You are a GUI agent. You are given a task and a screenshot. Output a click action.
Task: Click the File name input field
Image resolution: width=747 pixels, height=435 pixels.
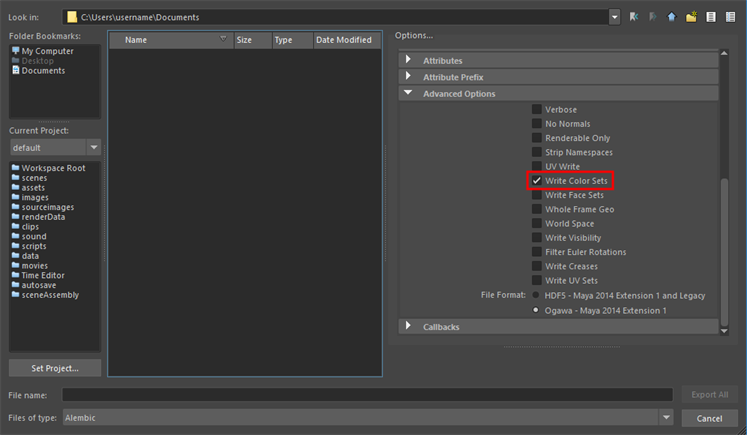pos(367,395)
